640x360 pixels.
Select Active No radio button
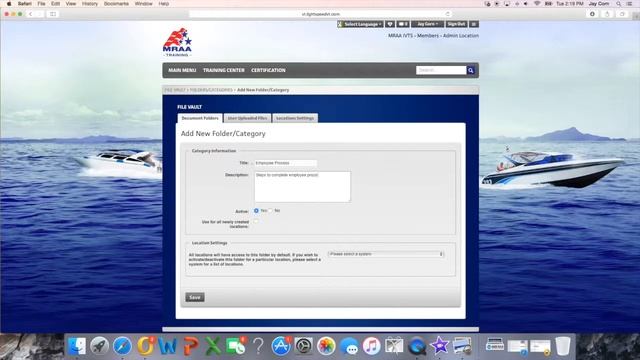(270, 211)
